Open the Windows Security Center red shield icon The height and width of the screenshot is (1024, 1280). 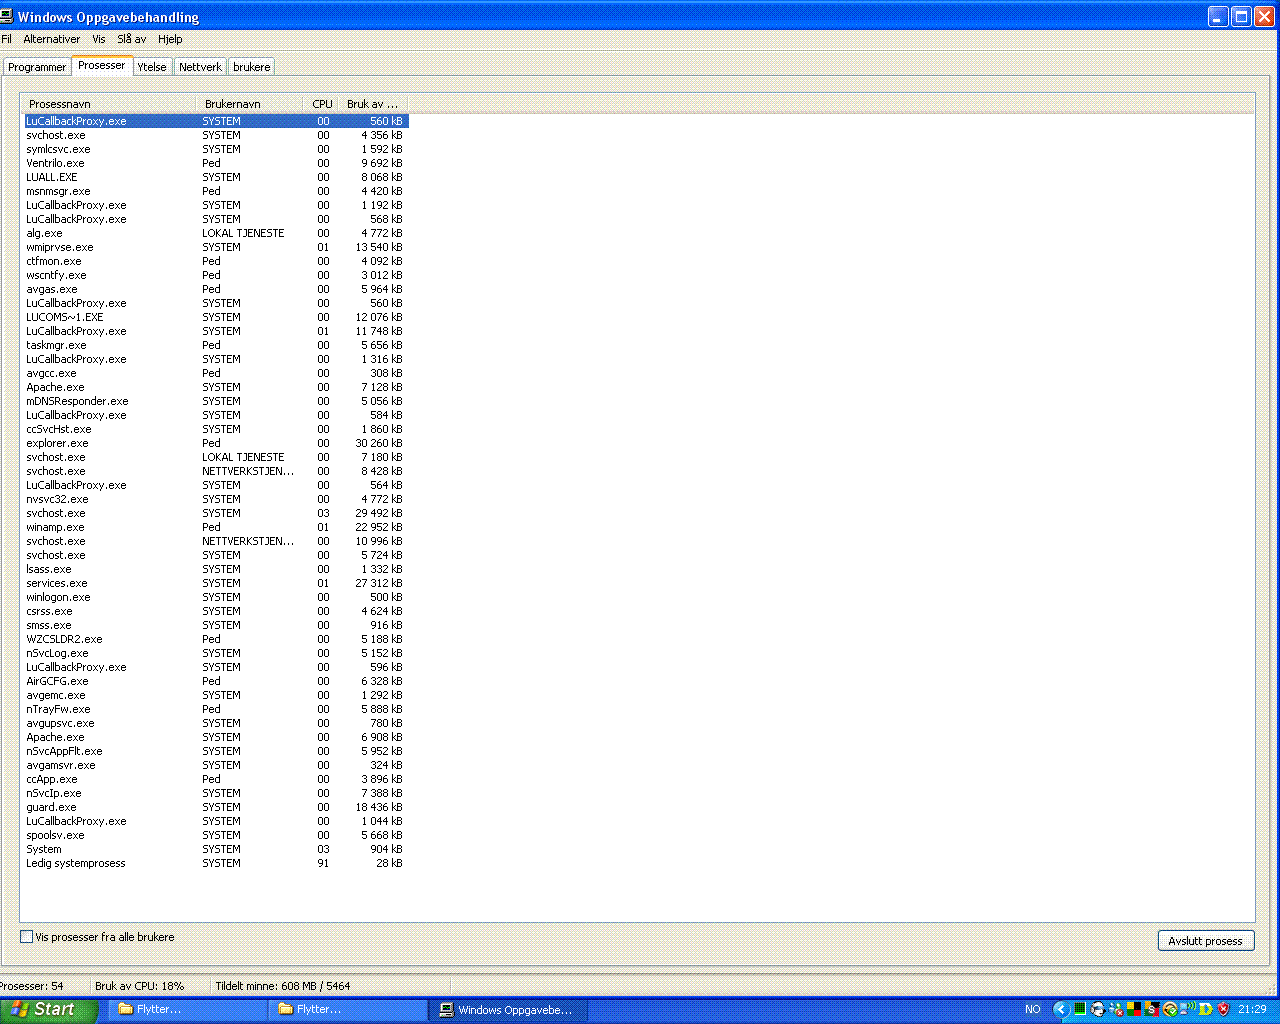(x=1223, y=1009)
